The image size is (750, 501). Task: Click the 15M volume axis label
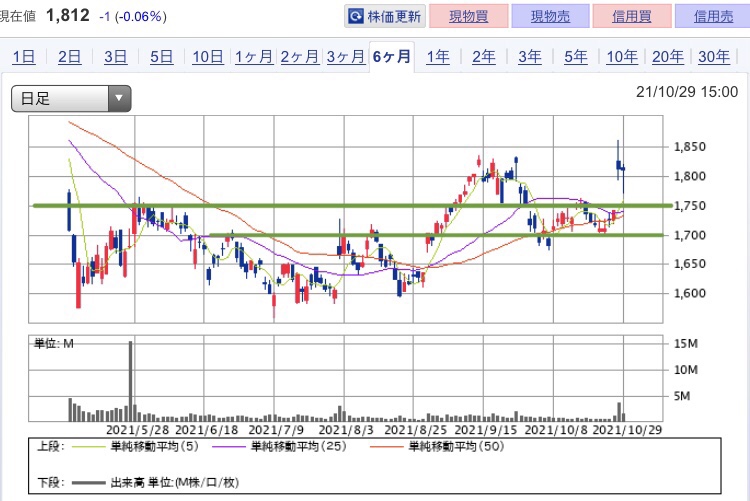click(685, 344)
